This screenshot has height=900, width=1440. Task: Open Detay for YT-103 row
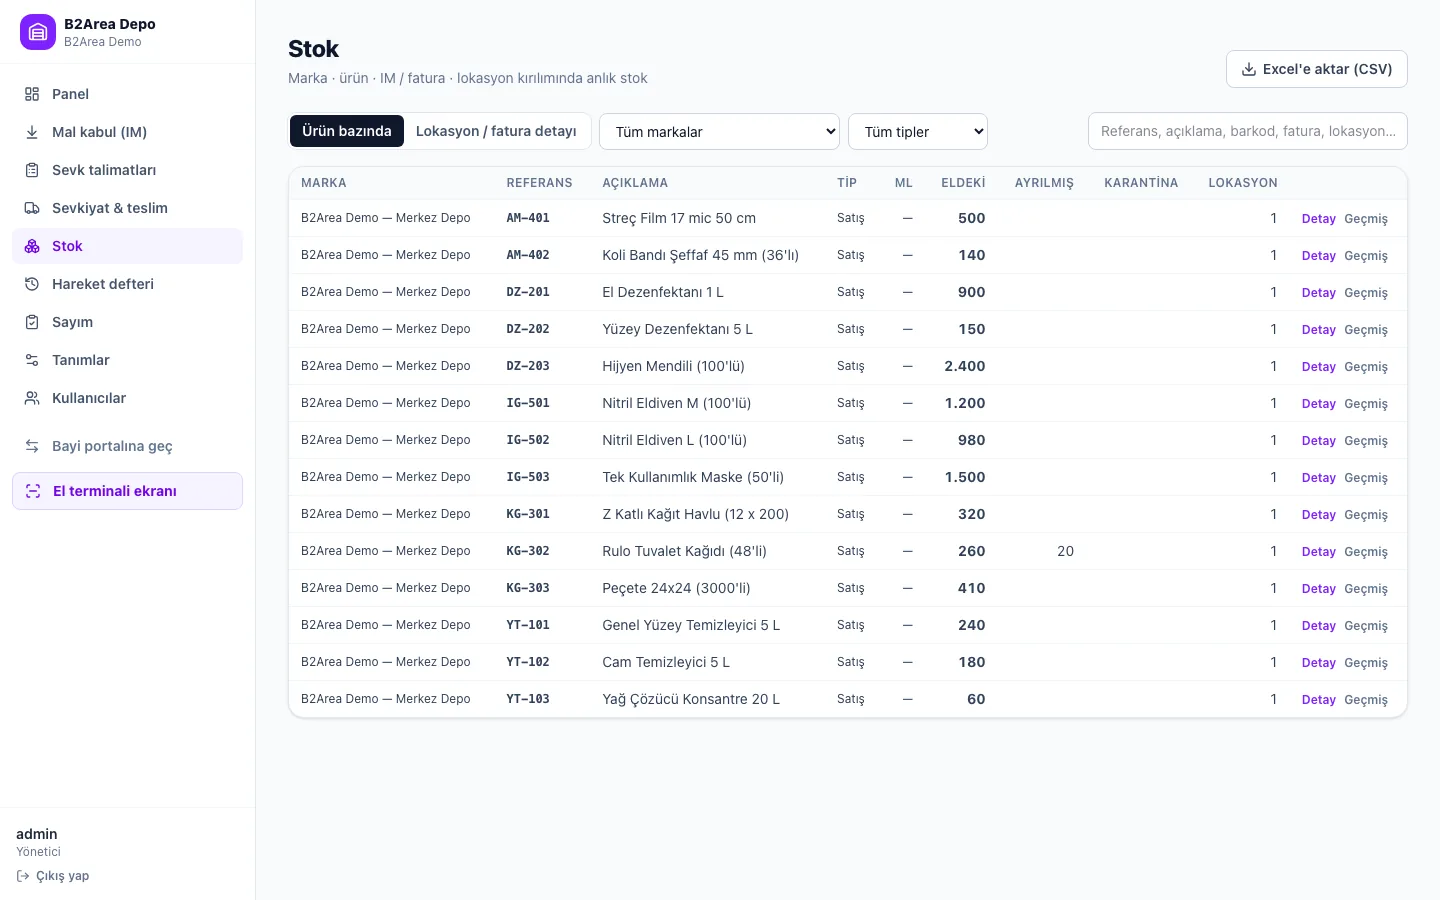click(x=1319, y=700)
